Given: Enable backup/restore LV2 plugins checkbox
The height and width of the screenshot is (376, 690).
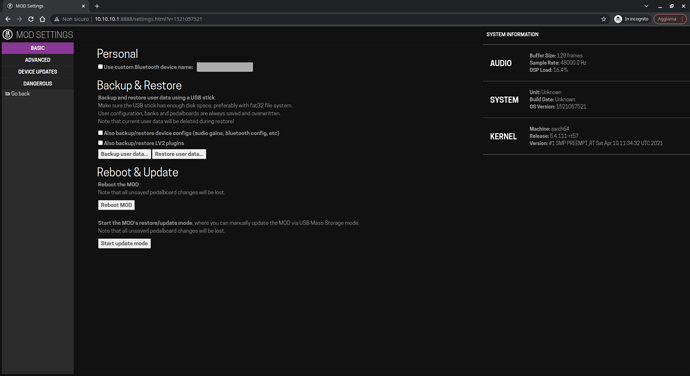Looking at the screenshot, I should coord(100,143).
